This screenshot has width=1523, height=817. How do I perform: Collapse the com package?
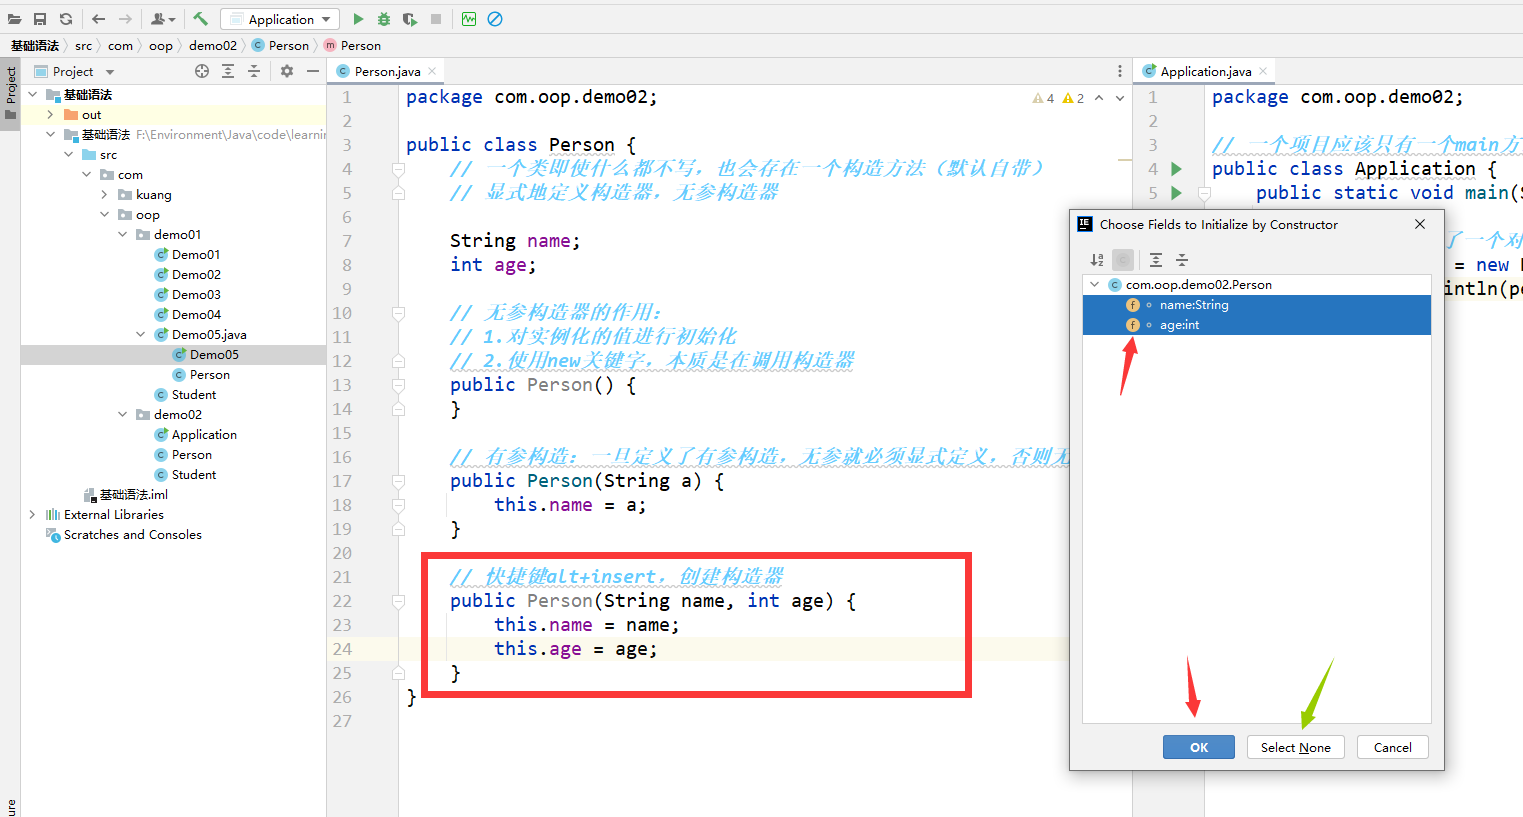[86, 175]
